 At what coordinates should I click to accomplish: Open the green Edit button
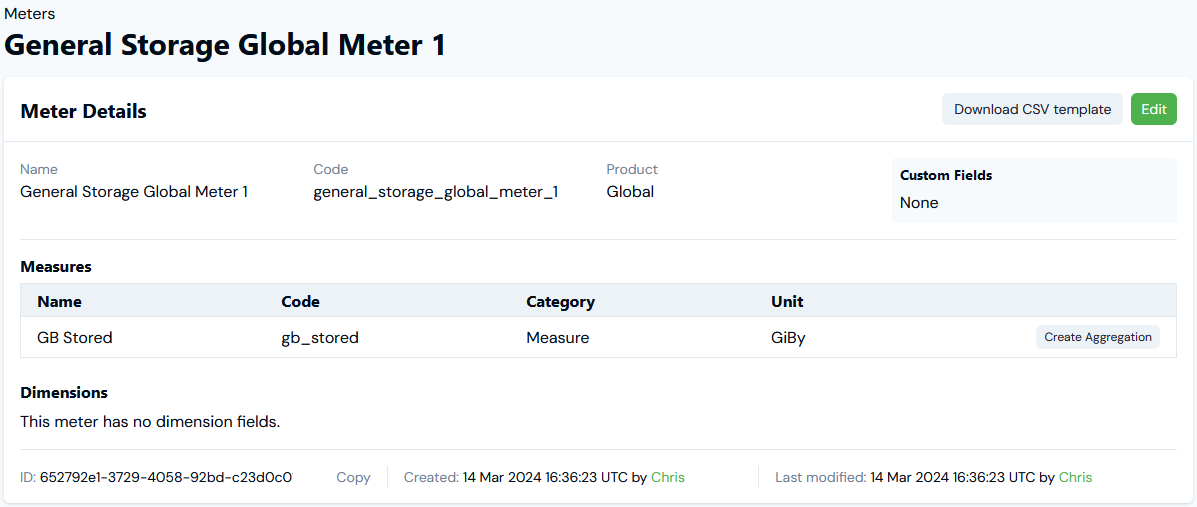[1153, 109]
